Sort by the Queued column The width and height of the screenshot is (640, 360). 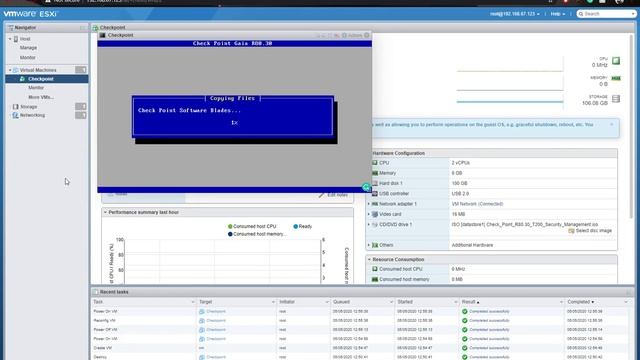(341, 302)
